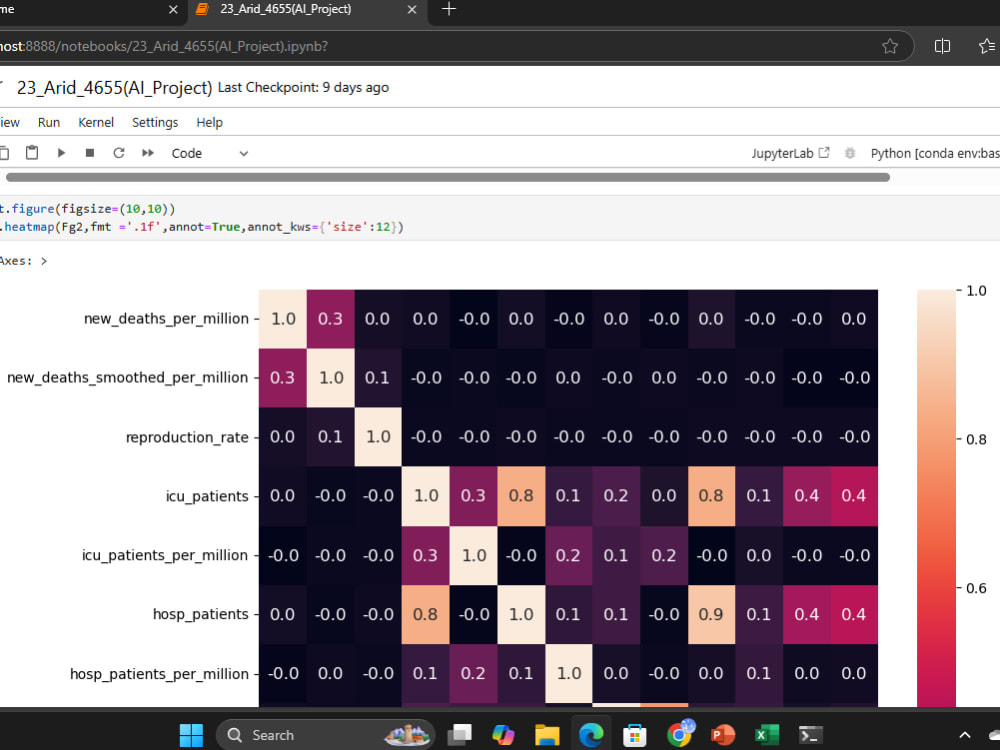Open Excel from taskbar
Viewport: 1000px width, 750px height.
[x=767, y=735]
